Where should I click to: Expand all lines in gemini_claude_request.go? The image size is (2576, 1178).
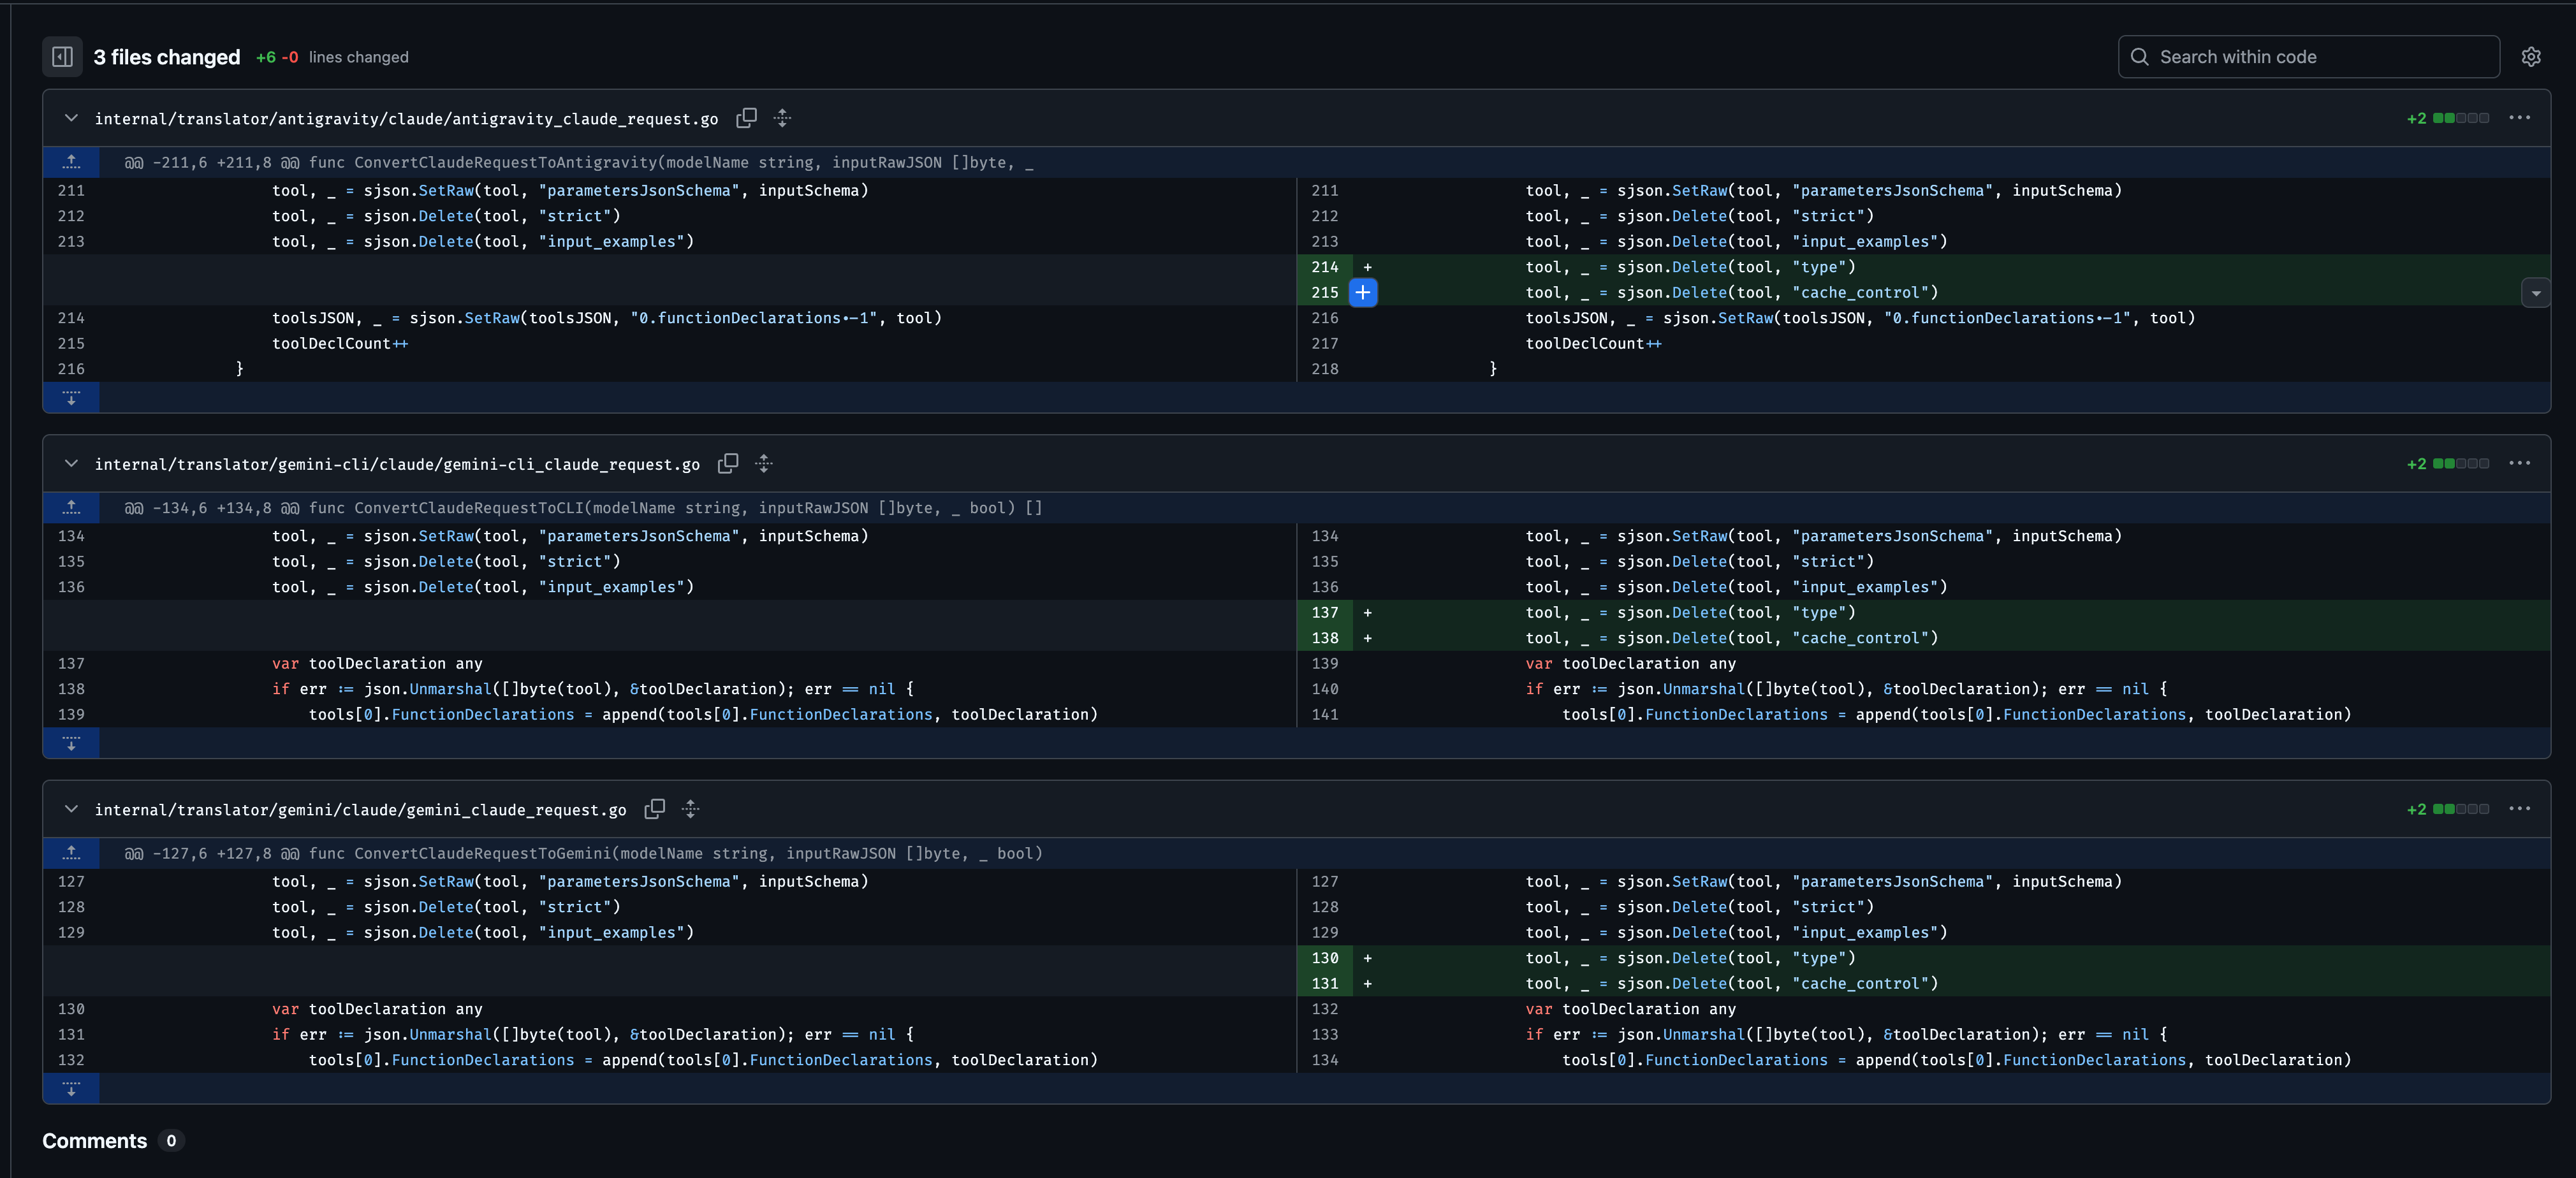tap(691, 809)
